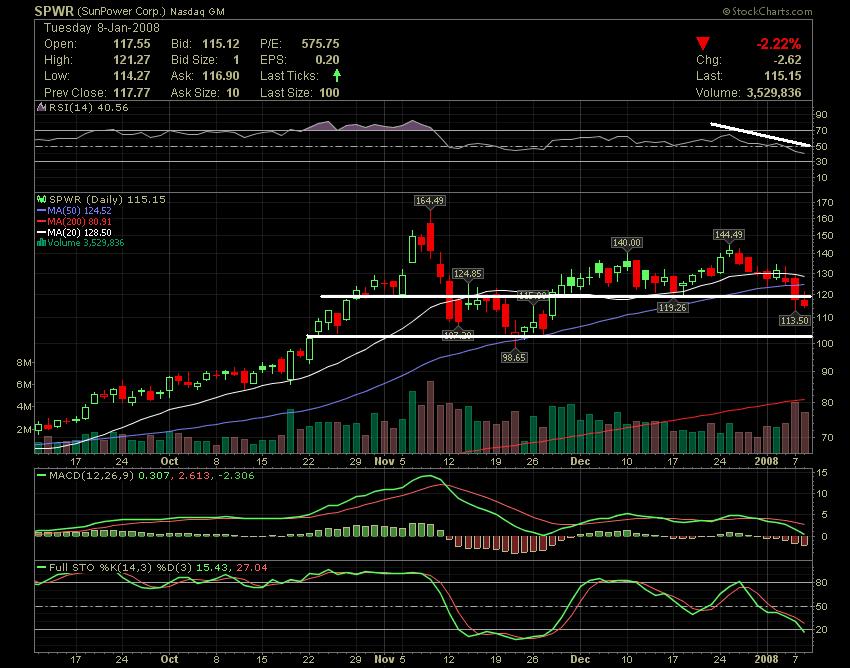850x668 pixels.
Task: Click the 8M volume axis label
Action: [x=24, y=362]
